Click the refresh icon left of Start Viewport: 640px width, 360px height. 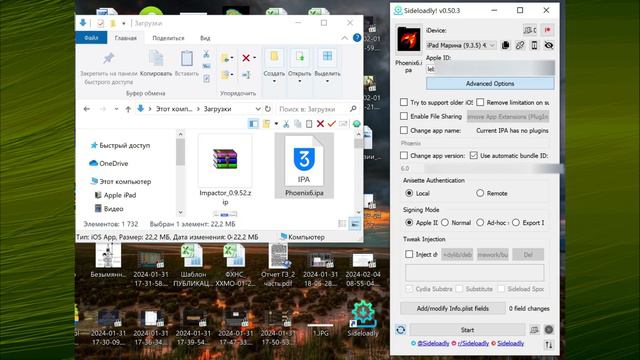400,330
